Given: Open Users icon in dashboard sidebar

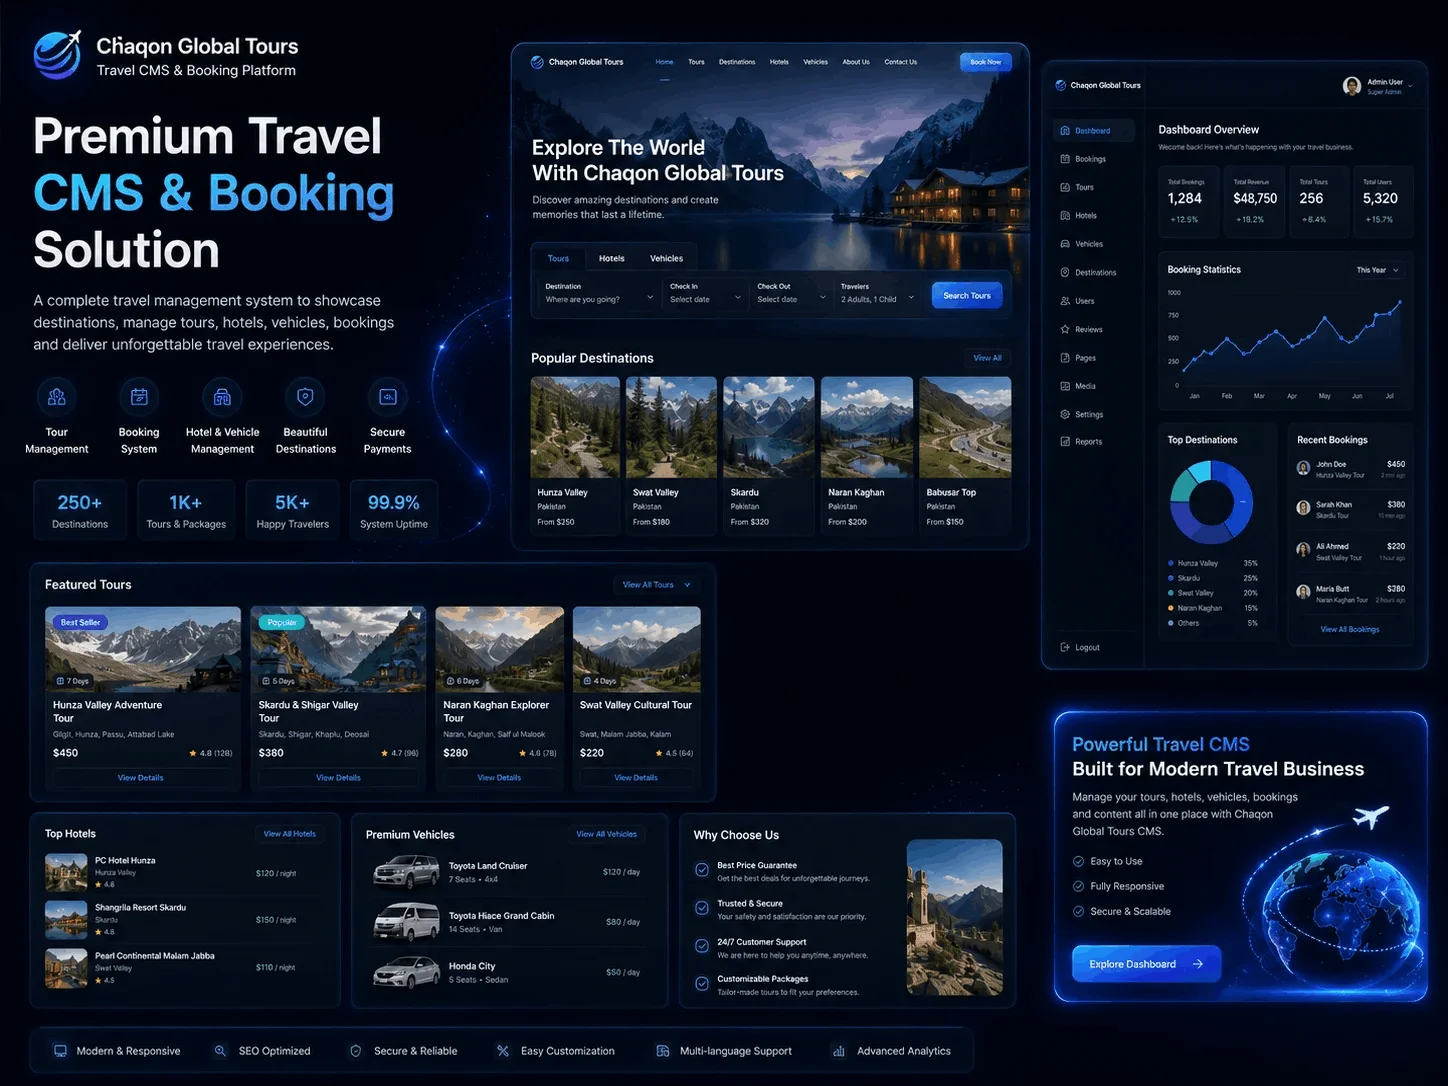Looking at the screenshot, I should point(1065,300).
